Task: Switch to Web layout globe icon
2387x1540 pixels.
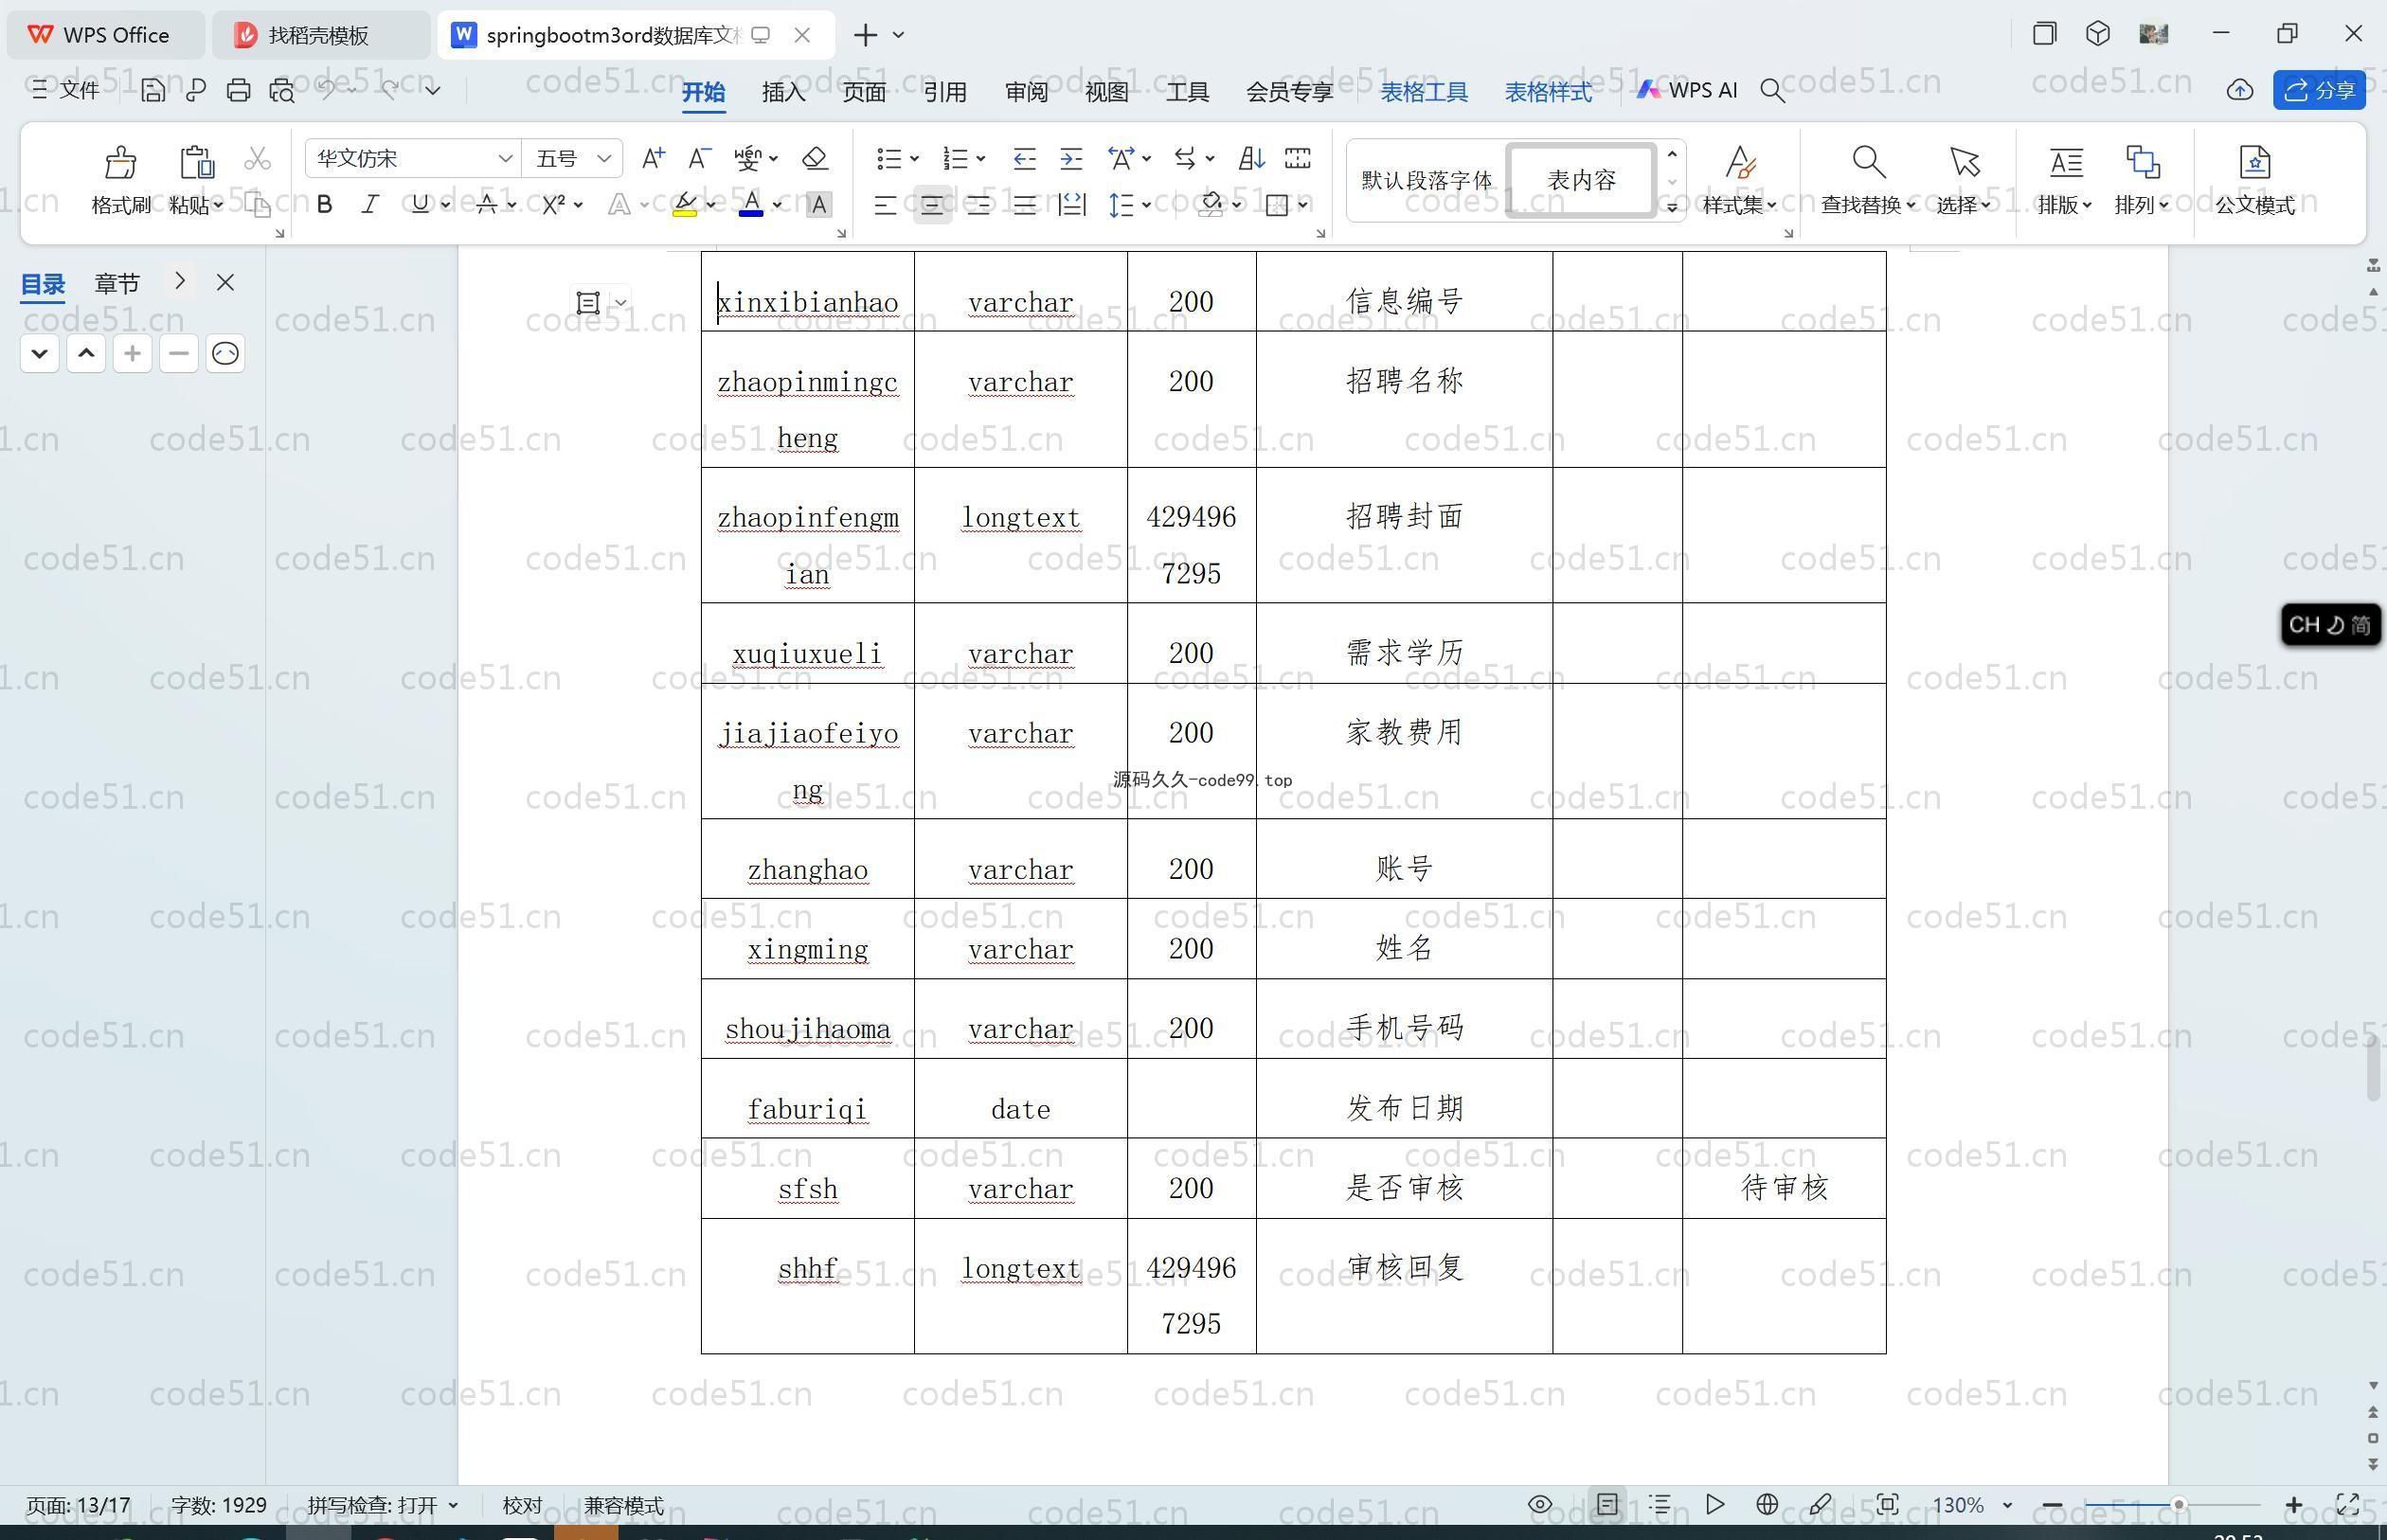Action: pyautogui.click(x=1767, y=1504)
